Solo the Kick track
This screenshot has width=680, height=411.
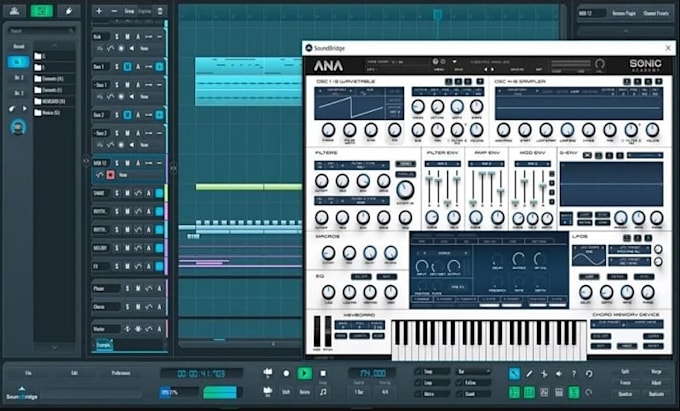coord(117,37)
